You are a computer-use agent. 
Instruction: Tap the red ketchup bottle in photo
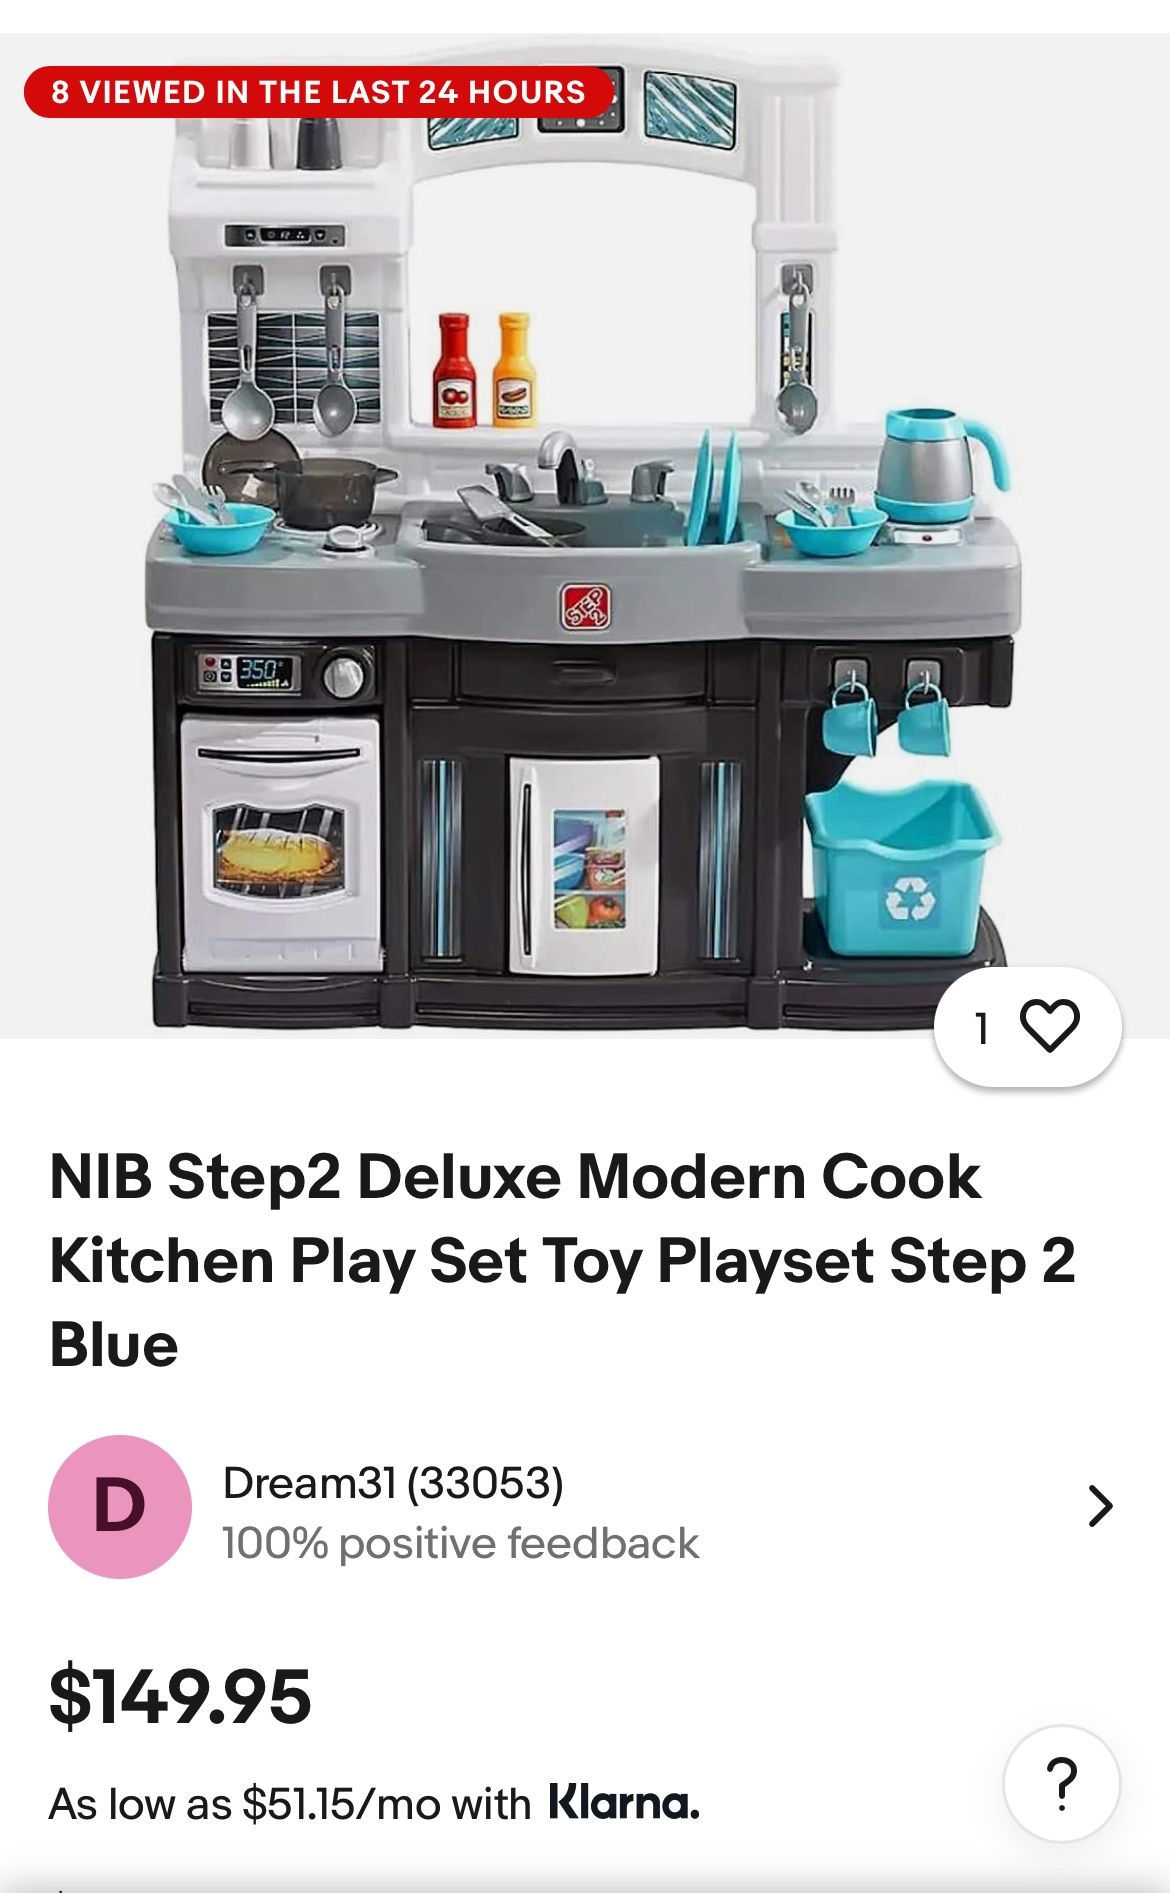coord(454,371)
